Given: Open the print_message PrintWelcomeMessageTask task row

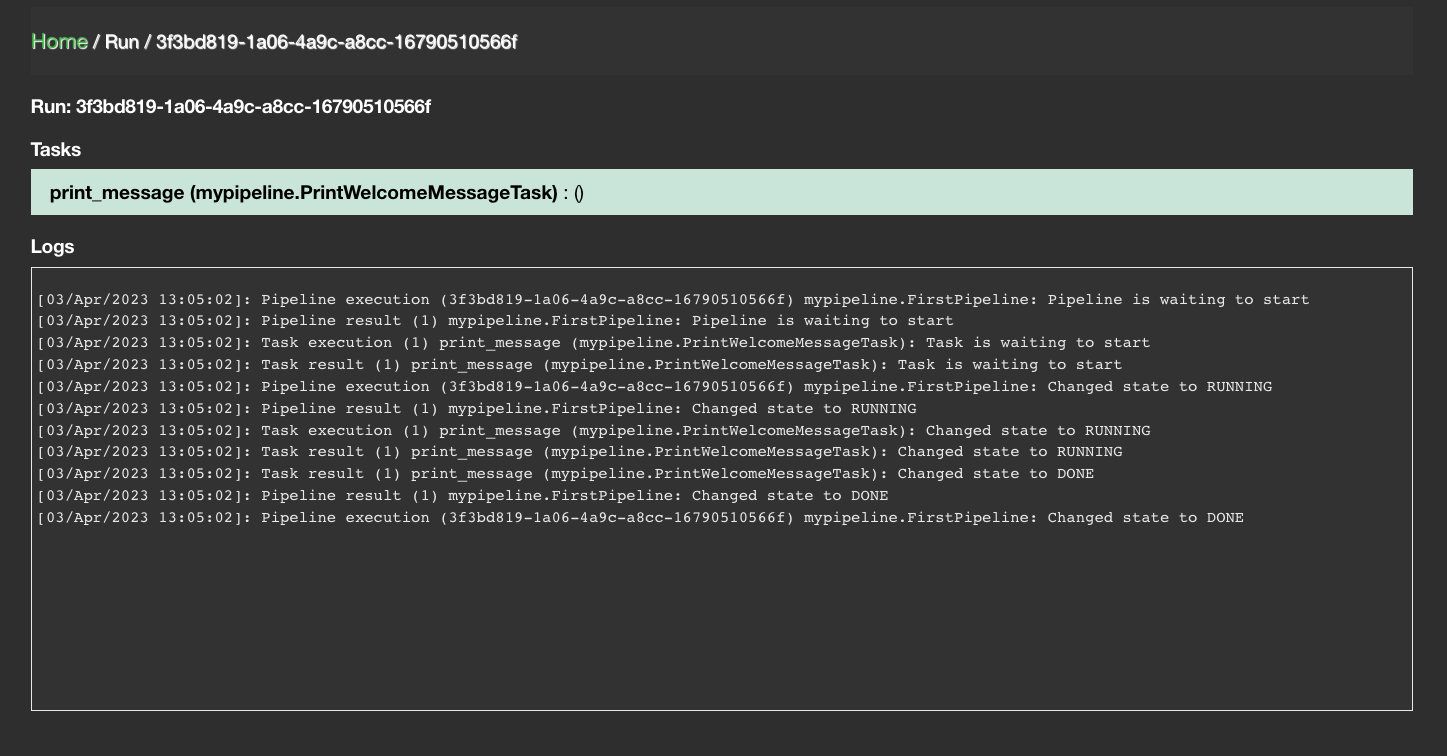Looking at the screenshot, I should pyautogui.click(x=722, y=192).
